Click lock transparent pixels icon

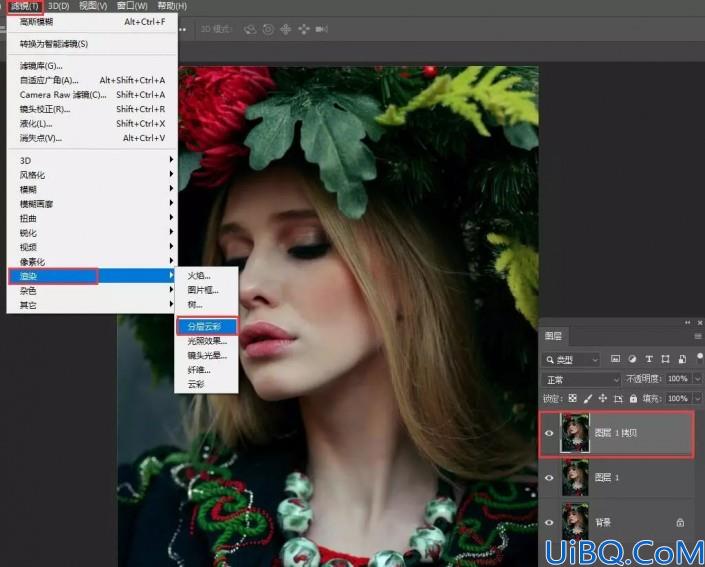pyautogui.click(x=572, y=398)
